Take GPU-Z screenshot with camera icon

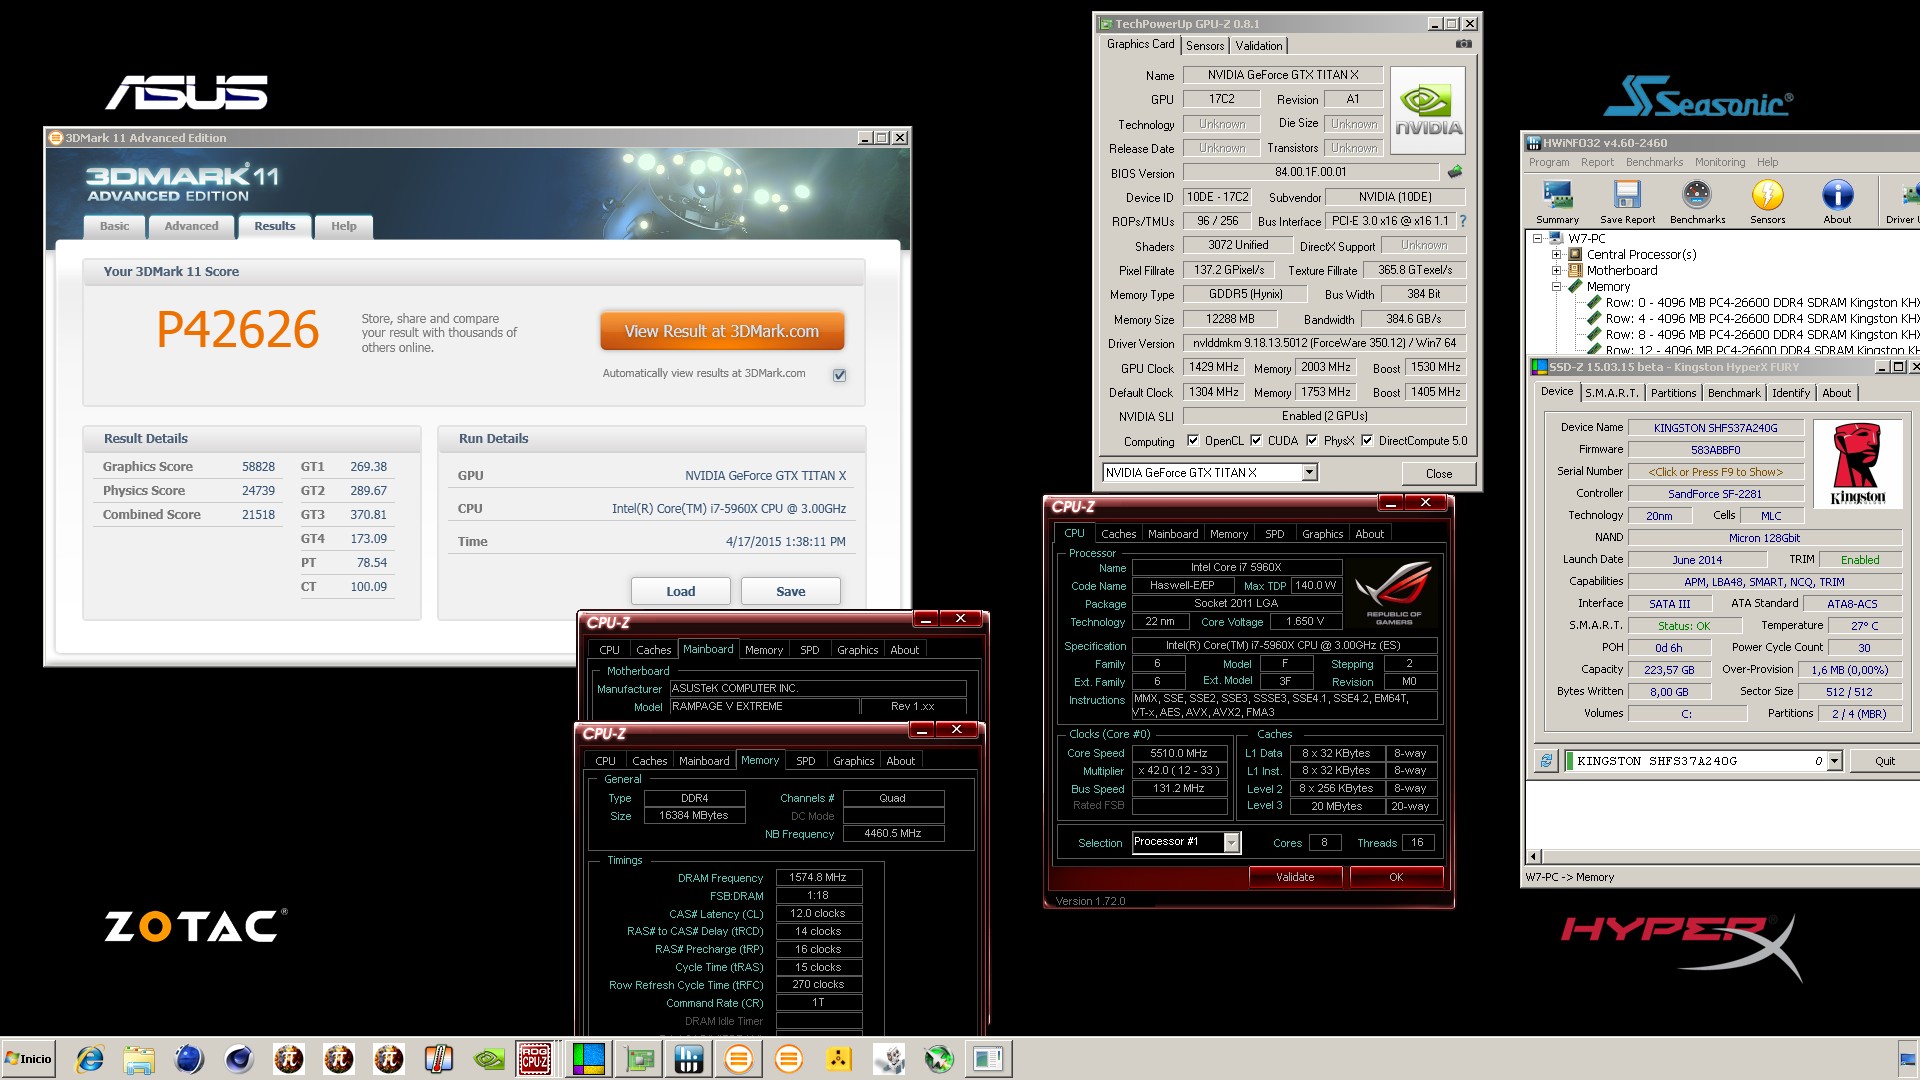click(1463, 44)
